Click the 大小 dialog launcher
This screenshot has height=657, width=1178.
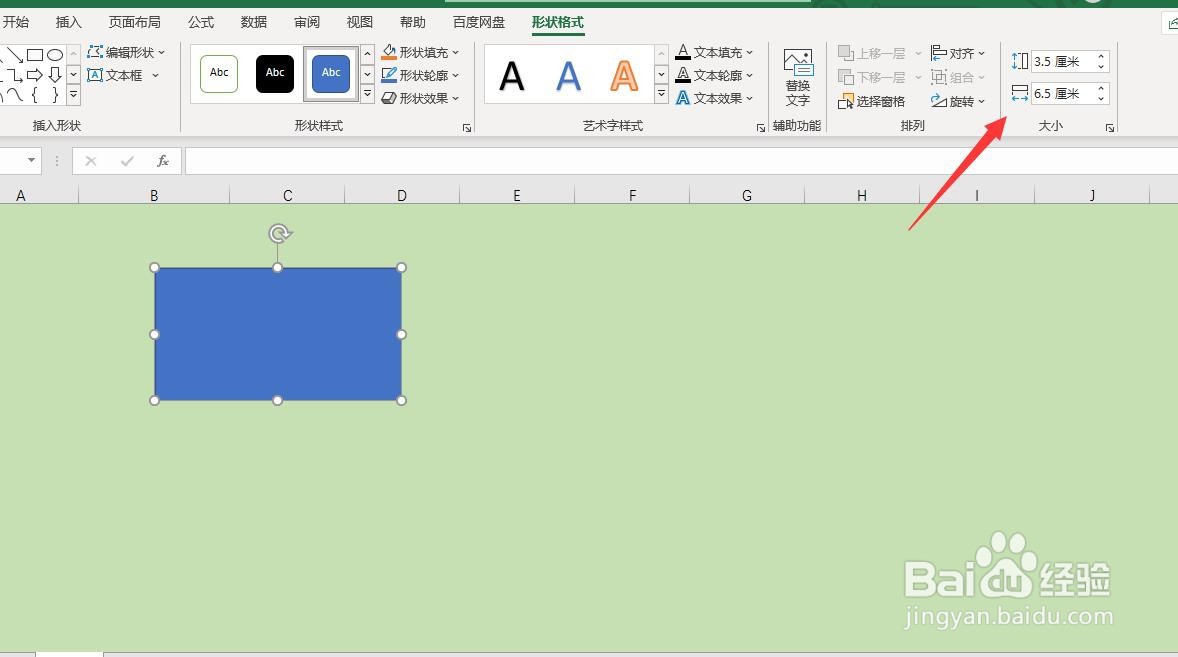point(1109,127)
